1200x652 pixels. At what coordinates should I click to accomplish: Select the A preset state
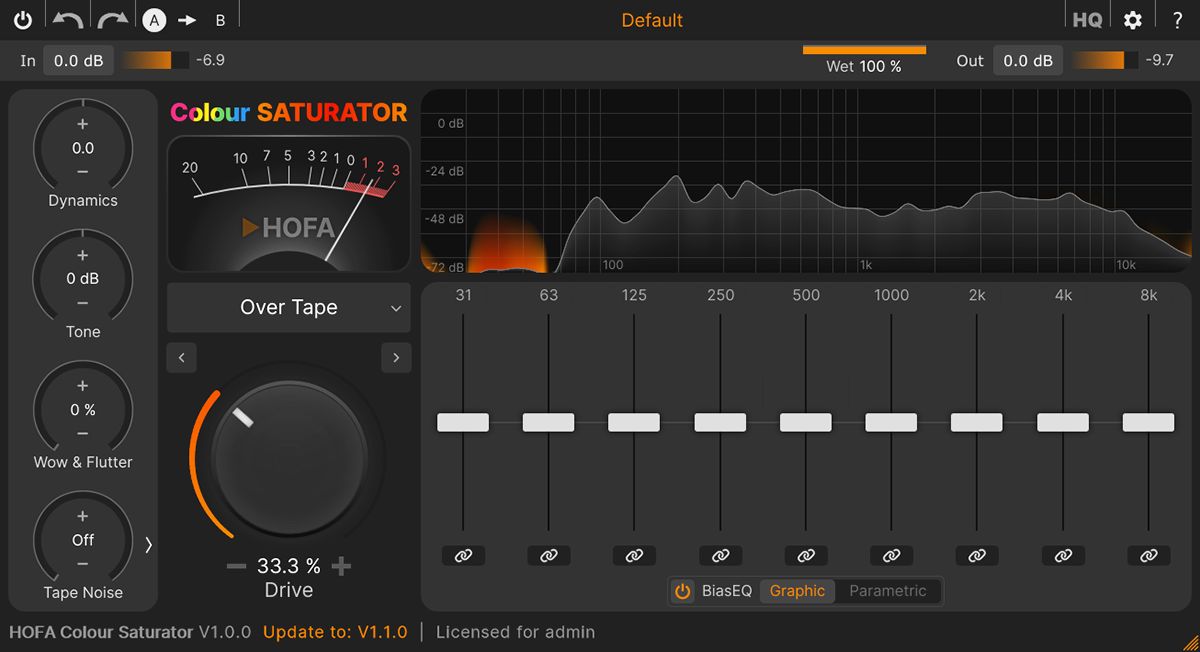click(x=154, y=20)
